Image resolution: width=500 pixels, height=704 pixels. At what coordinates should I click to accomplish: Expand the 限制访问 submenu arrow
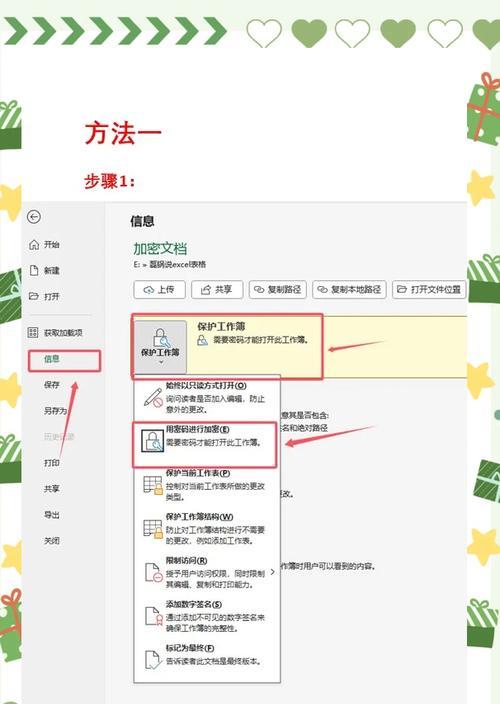[272, 572]
